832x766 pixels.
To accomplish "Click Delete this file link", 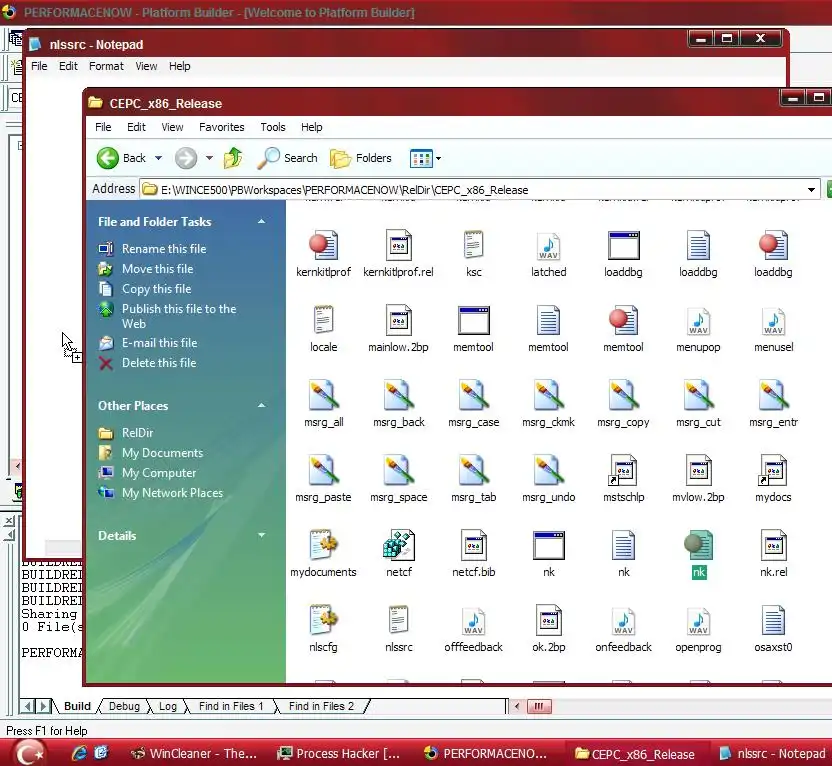I will (x=159, y=363).
